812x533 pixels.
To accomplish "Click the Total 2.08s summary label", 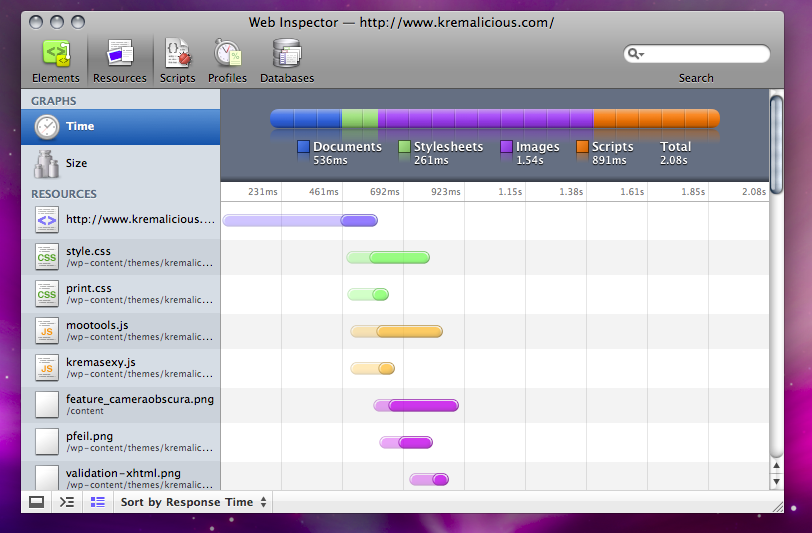I will [675, 153].
